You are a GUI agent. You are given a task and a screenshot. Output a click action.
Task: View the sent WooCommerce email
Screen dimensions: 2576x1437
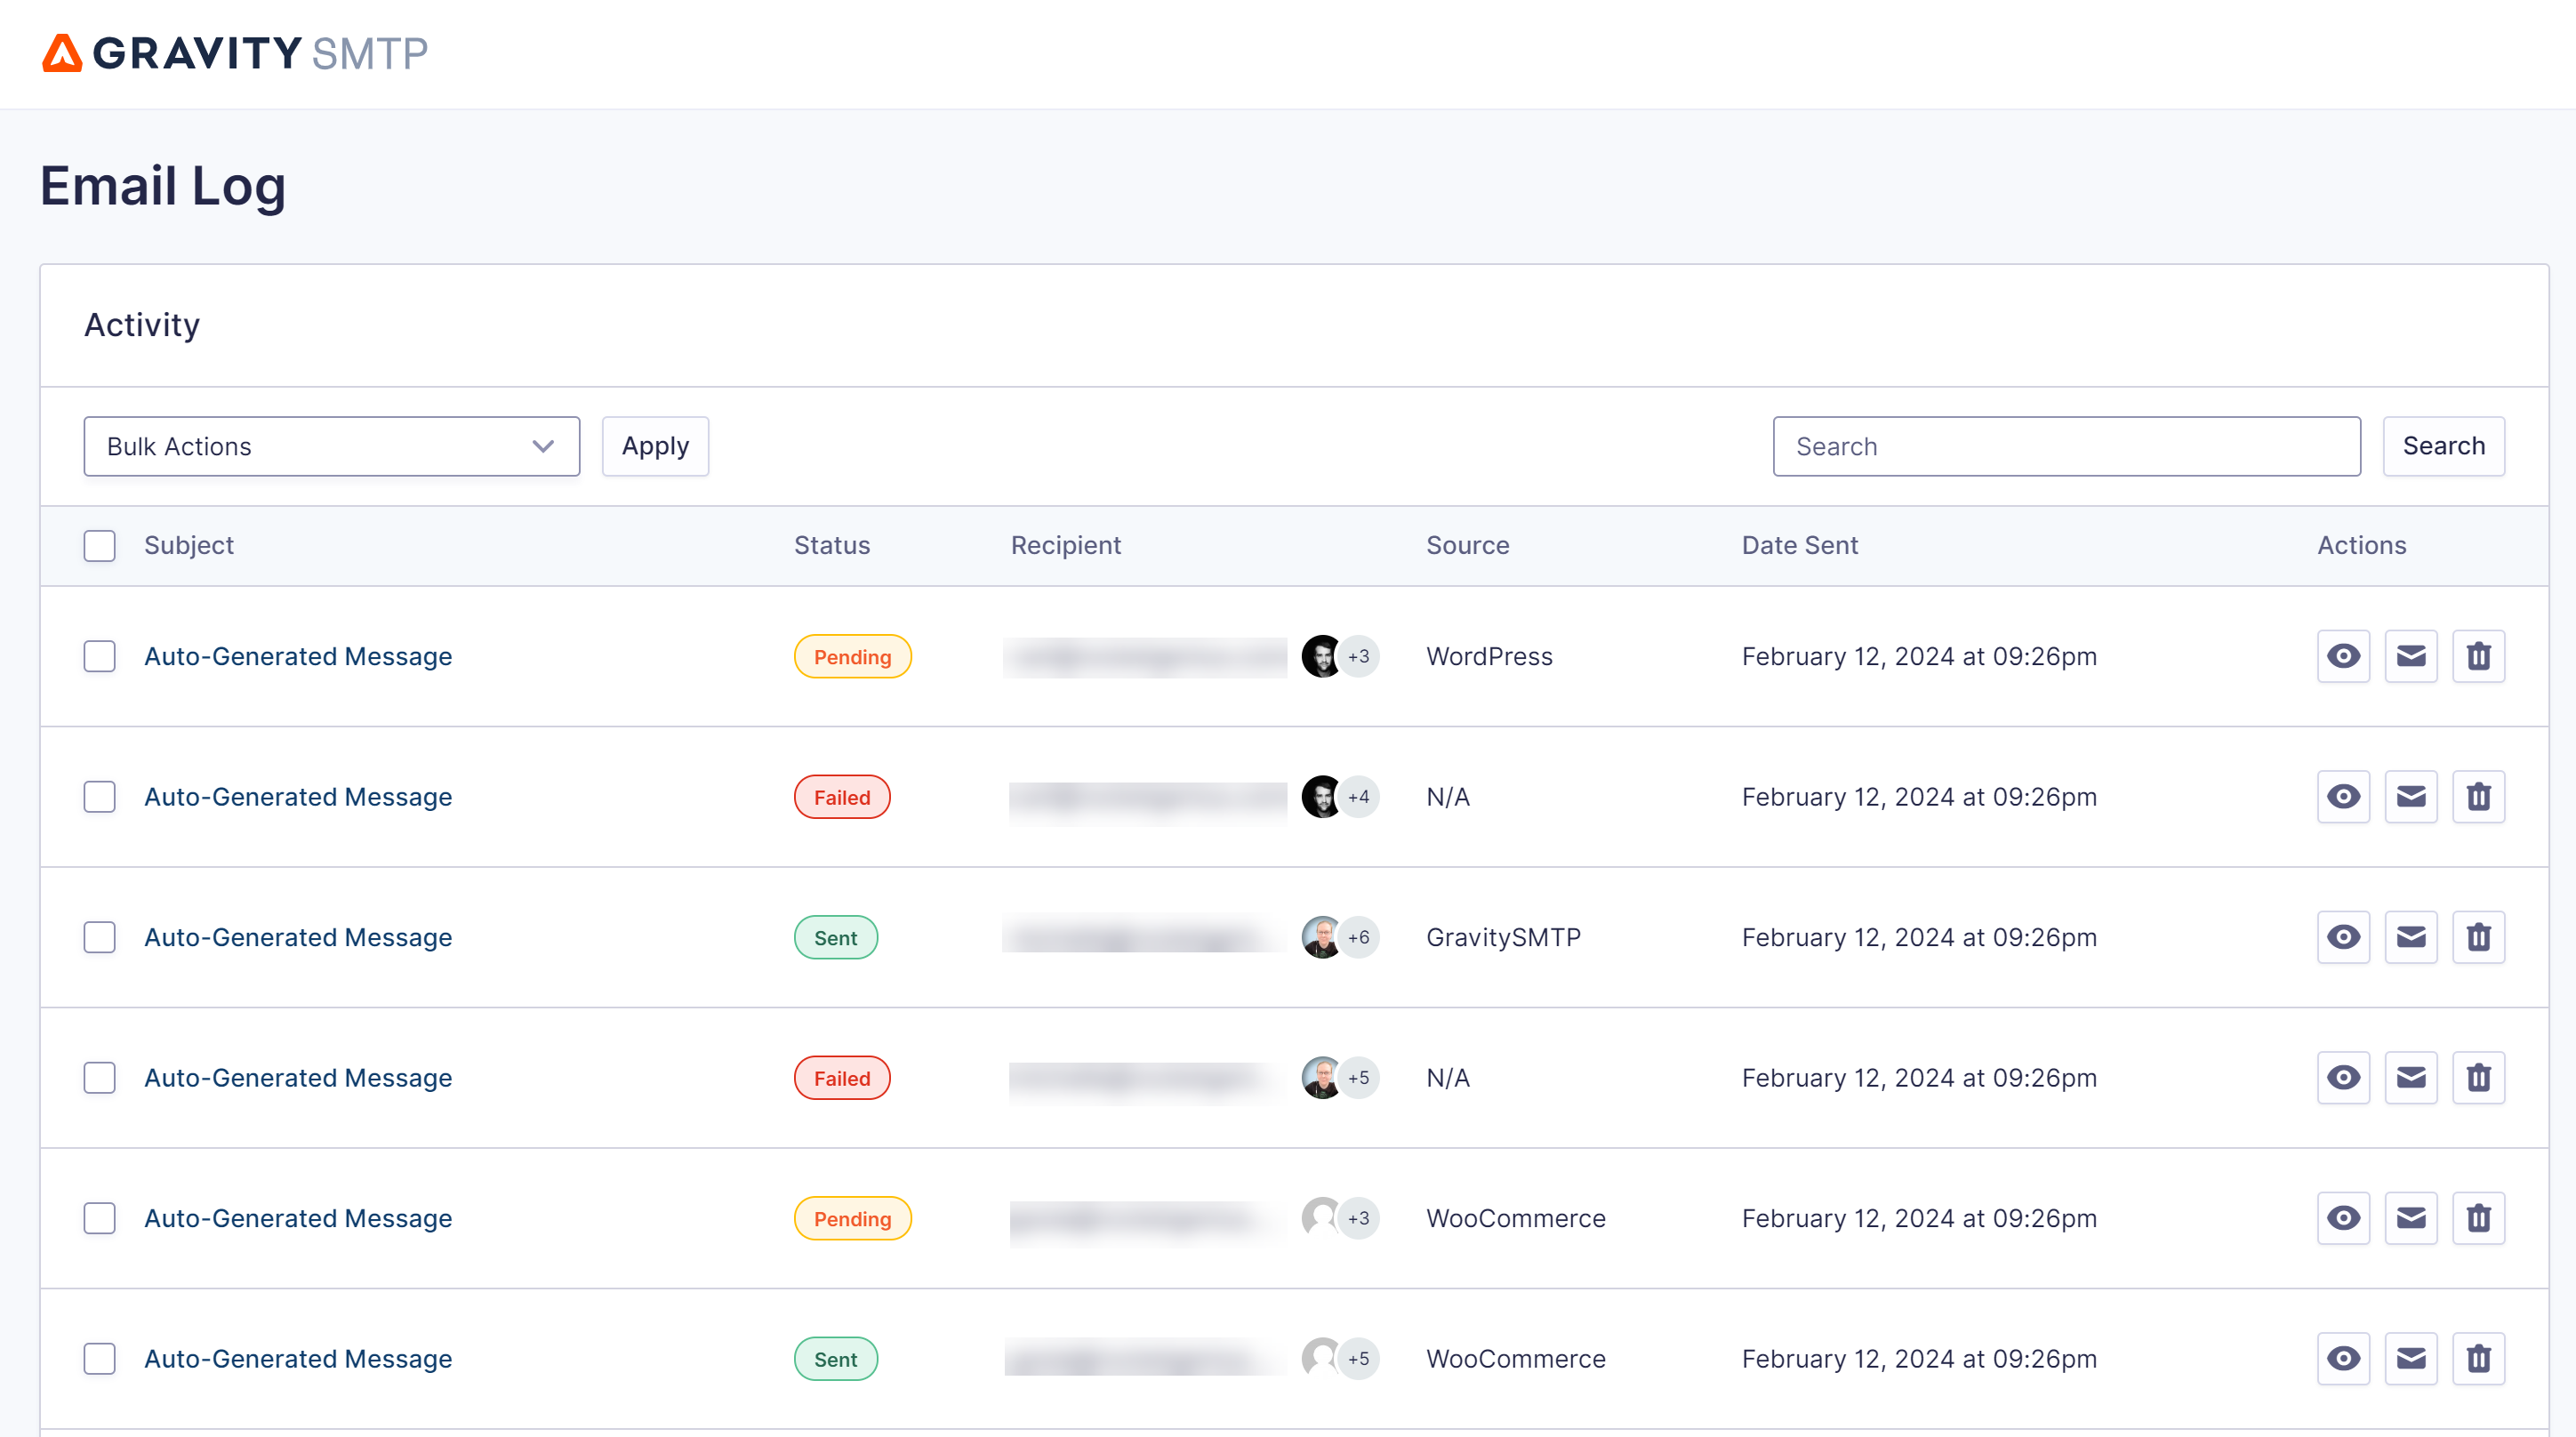[2343, 1359]
